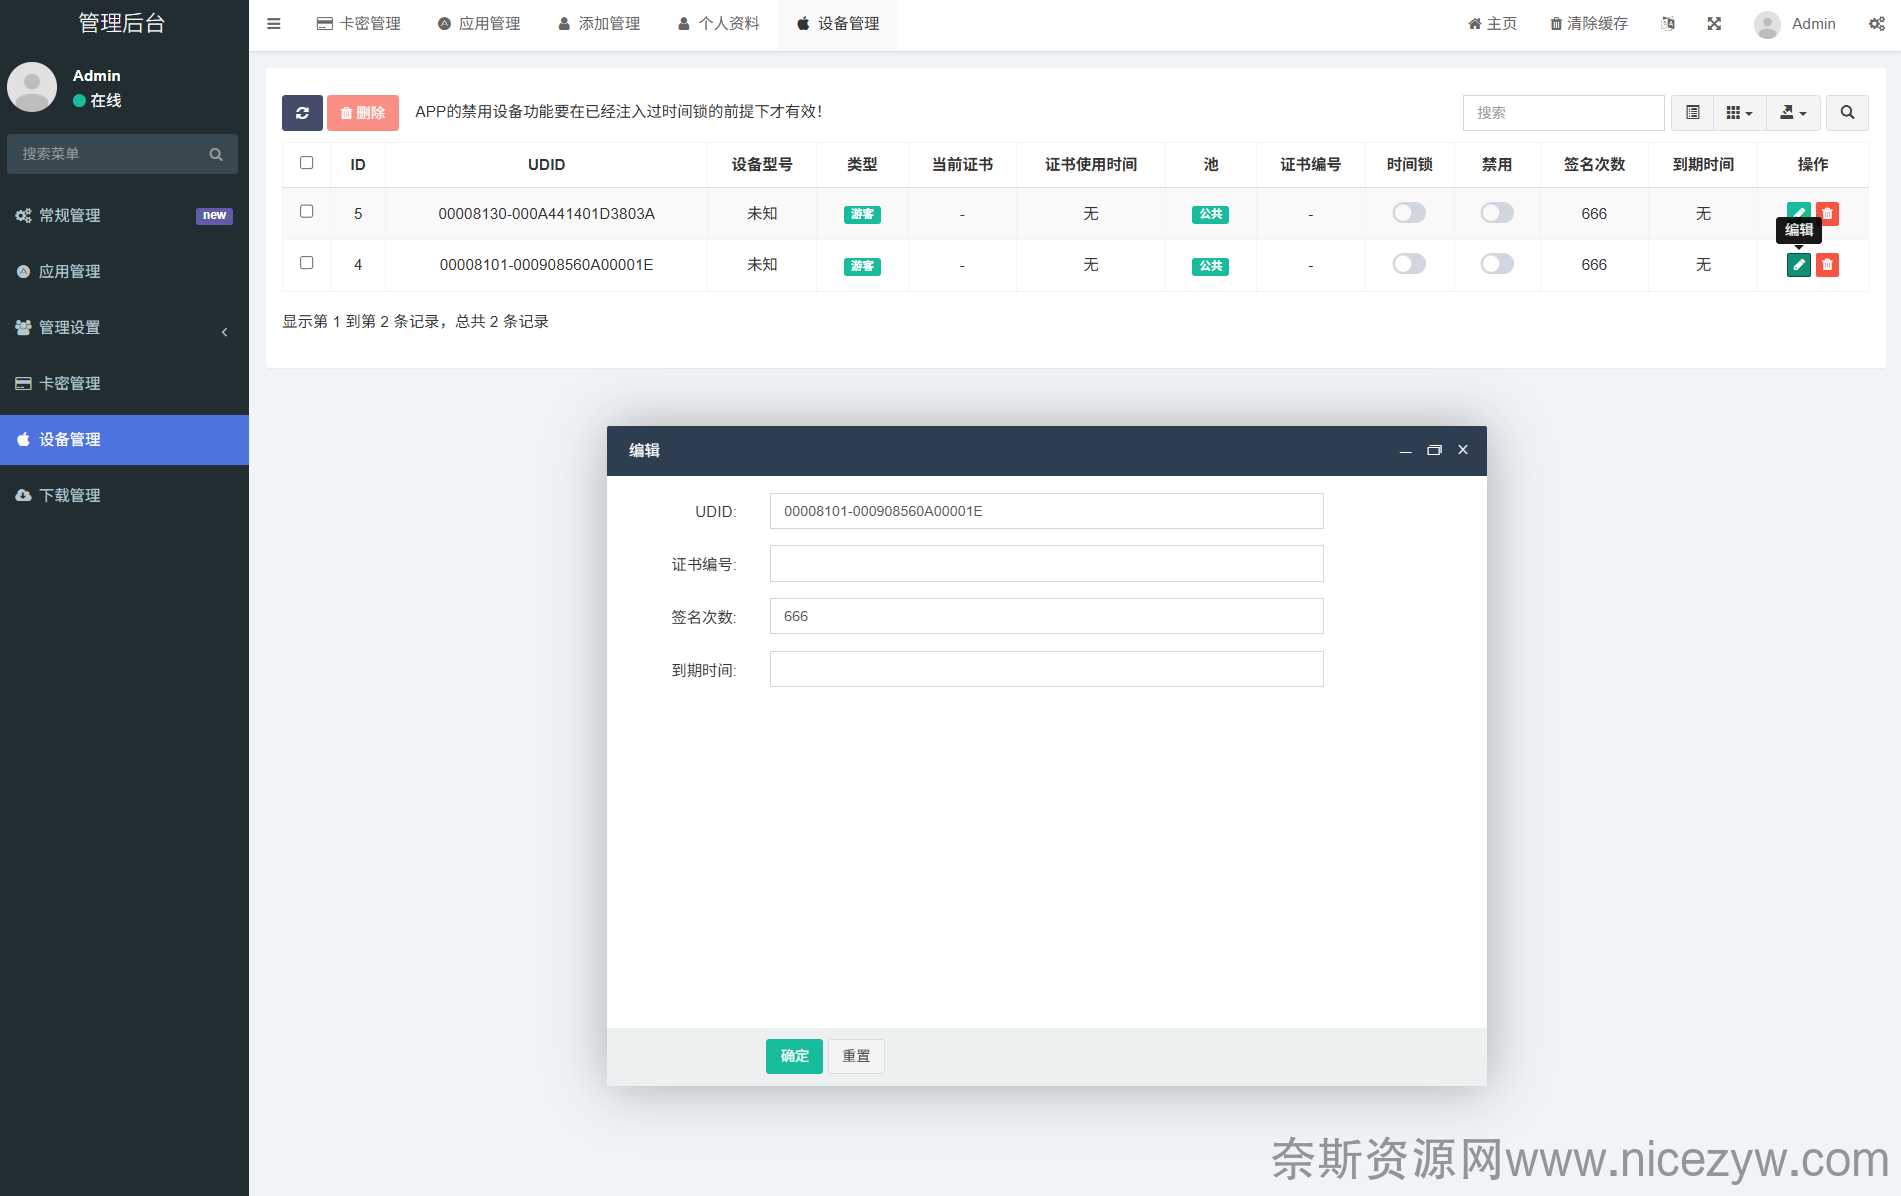Open 下载管理 in the sidebar
Screen dimensions: 1901x1196
pyautogui.click(x=124, y=496)
